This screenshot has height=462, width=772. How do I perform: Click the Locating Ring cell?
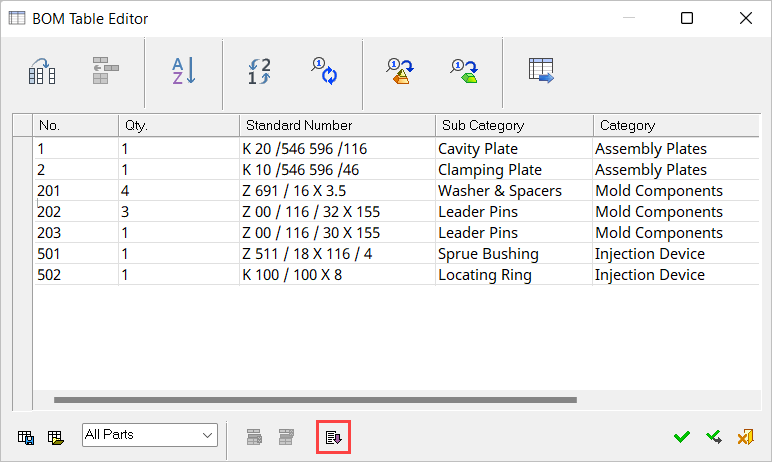tap(514, 275)
